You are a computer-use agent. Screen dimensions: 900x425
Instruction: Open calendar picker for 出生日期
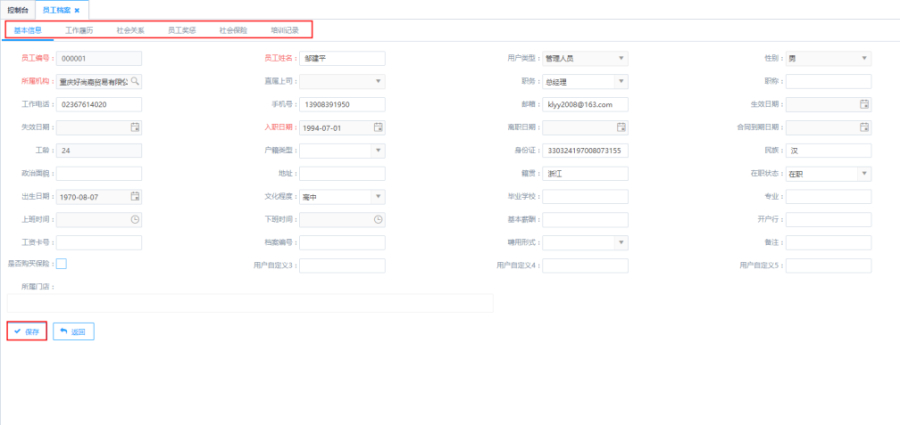pyautogui.click(x=135, y=196)
